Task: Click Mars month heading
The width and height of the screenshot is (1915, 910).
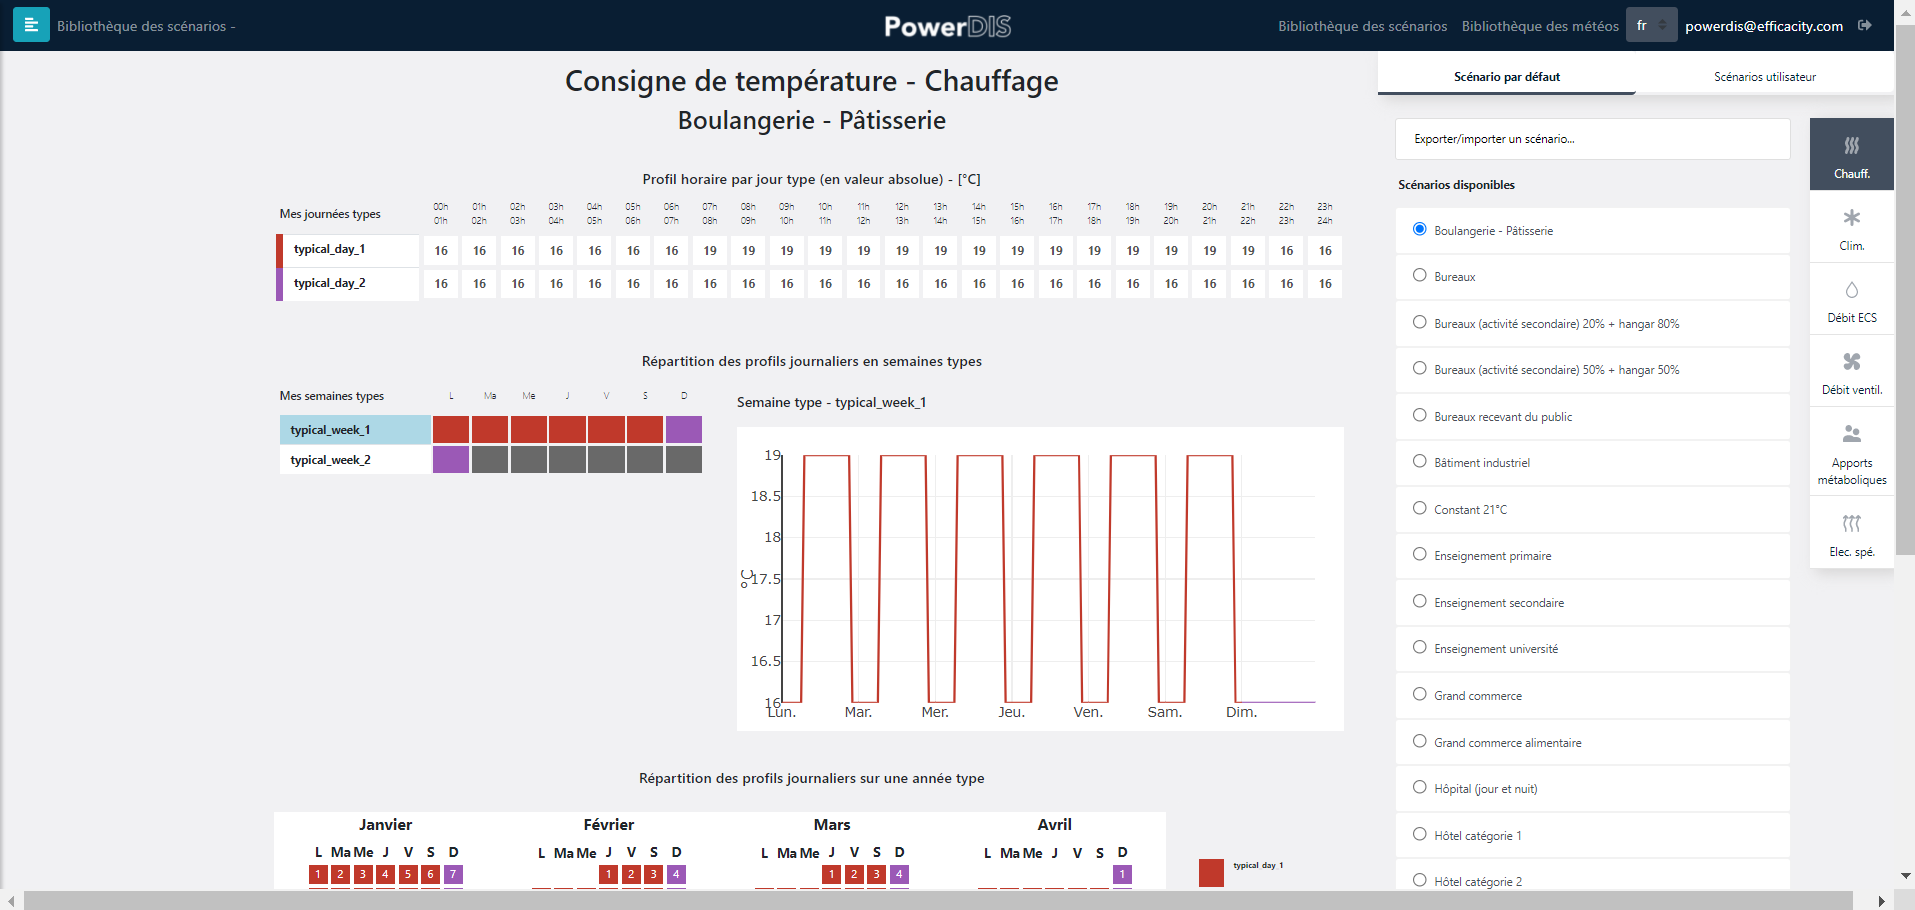Action: click(832, 825)
